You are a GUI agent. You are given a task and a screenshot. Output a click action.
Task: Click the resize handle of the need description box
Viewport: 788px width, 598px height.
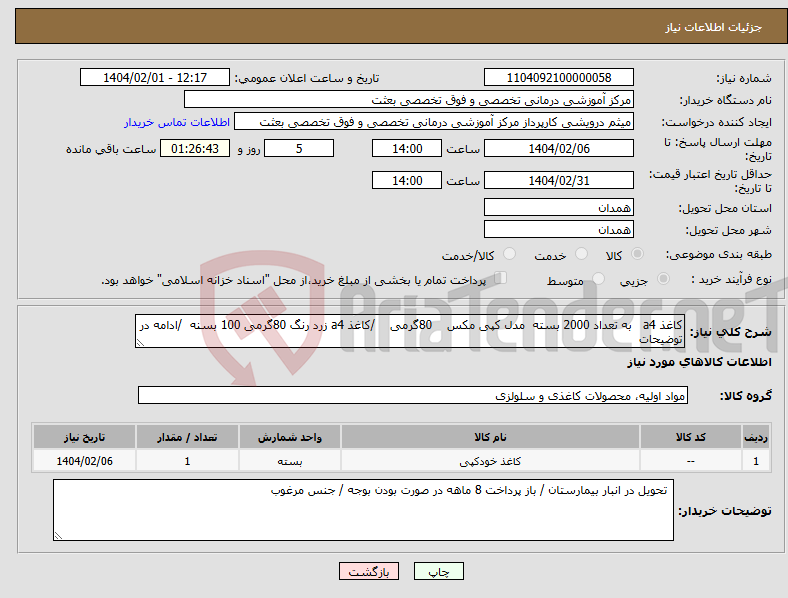coord(140,343)
